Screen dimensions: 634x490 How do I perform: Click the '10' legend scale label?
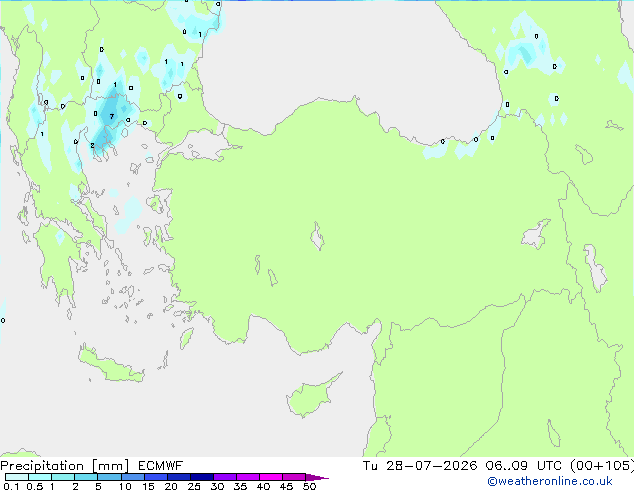click(125, 486)
